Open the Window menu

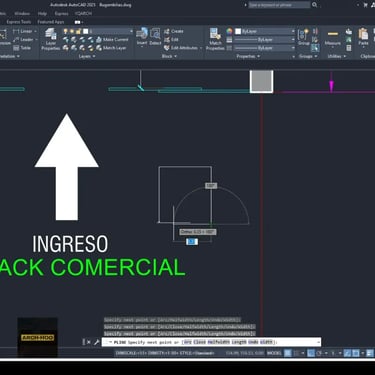pyautogui.click(x=22, y=14)
